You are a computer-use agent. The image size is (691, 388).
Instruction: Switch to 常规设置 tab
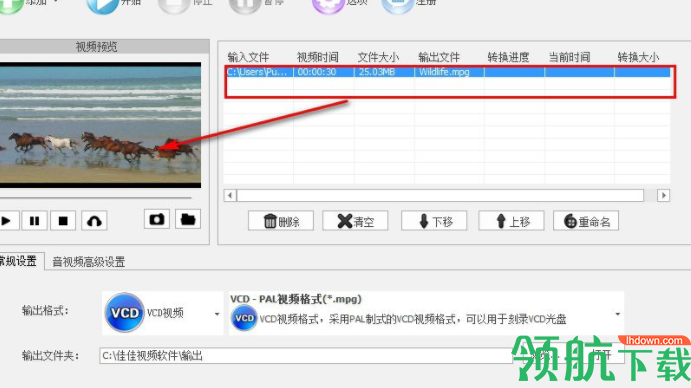[x=19, y=261]
